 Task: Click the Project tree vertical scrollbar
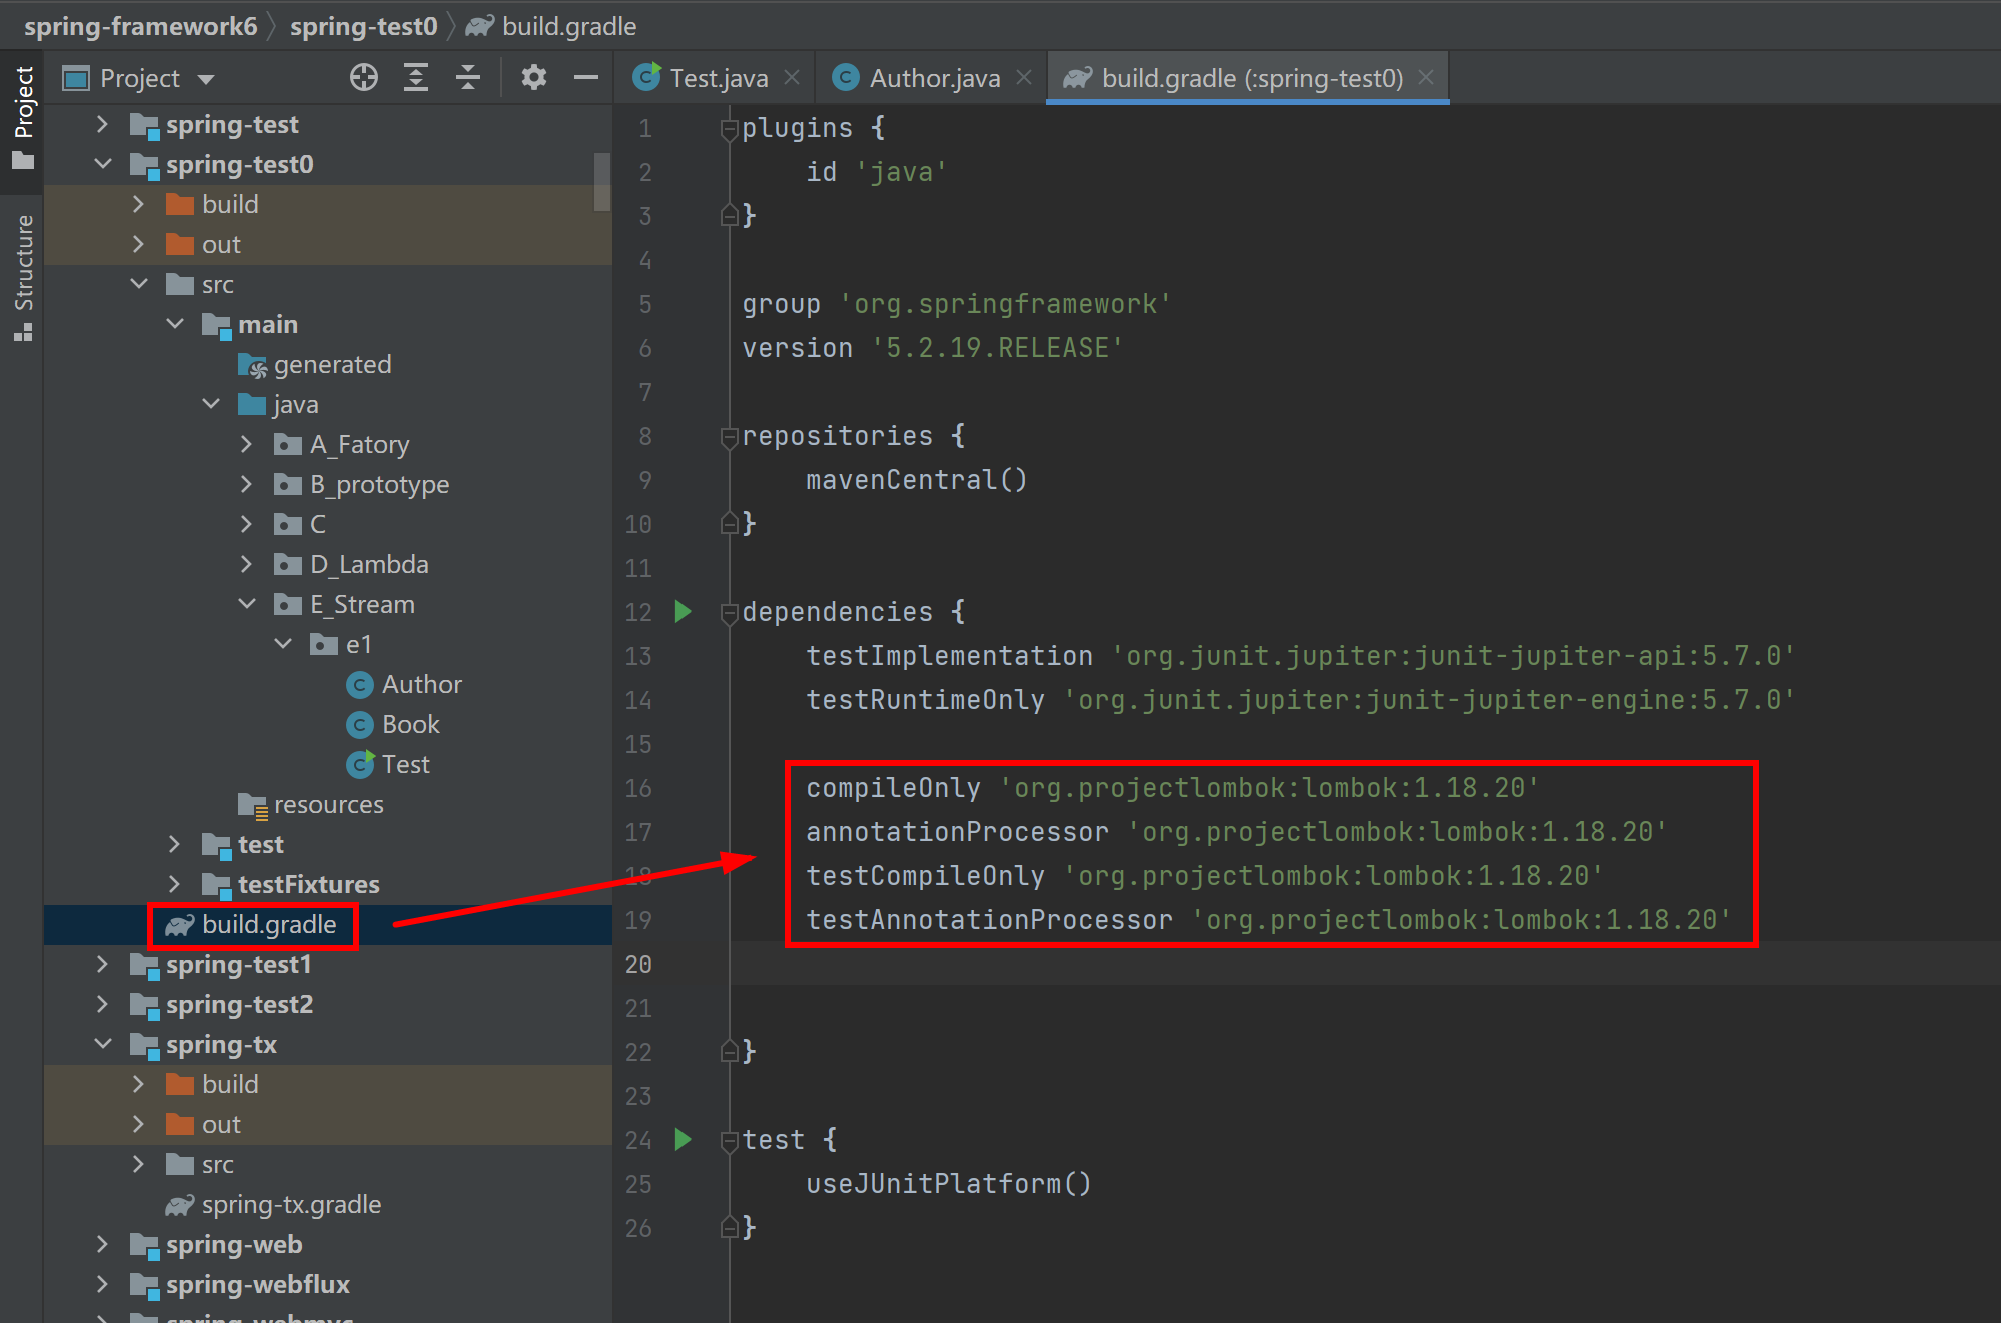(x=601, y=182)
